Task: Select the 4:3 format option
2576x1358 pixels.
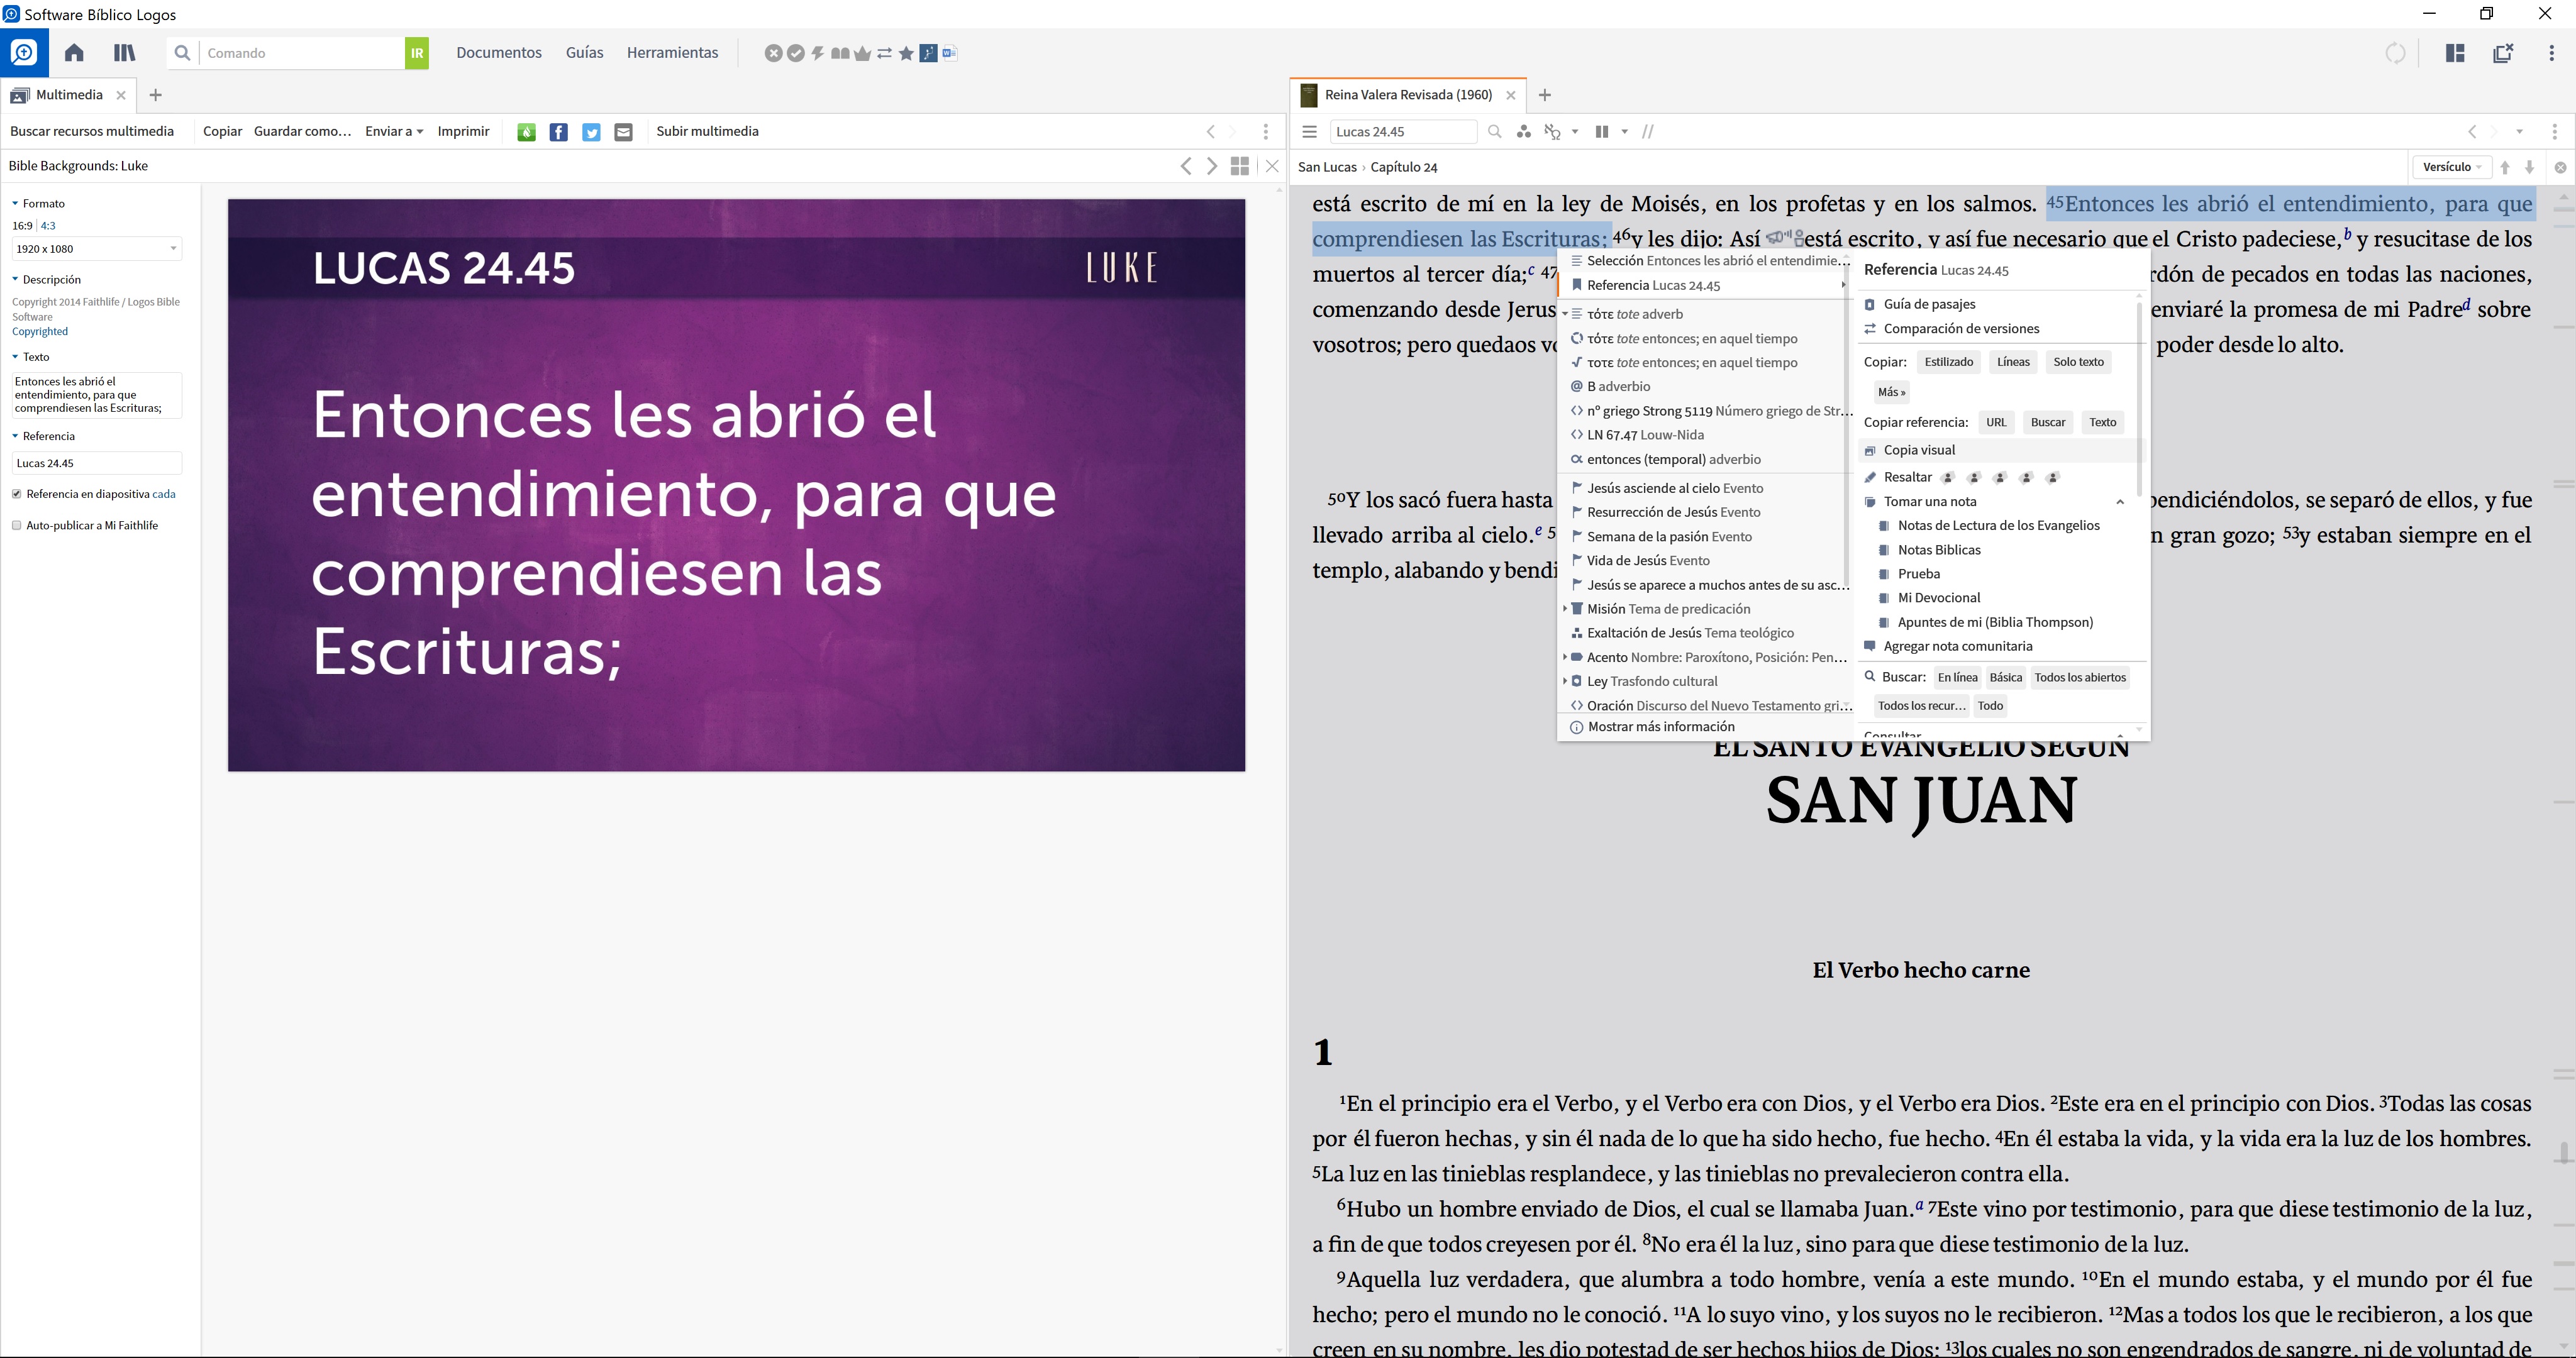Action: point(48,226)
